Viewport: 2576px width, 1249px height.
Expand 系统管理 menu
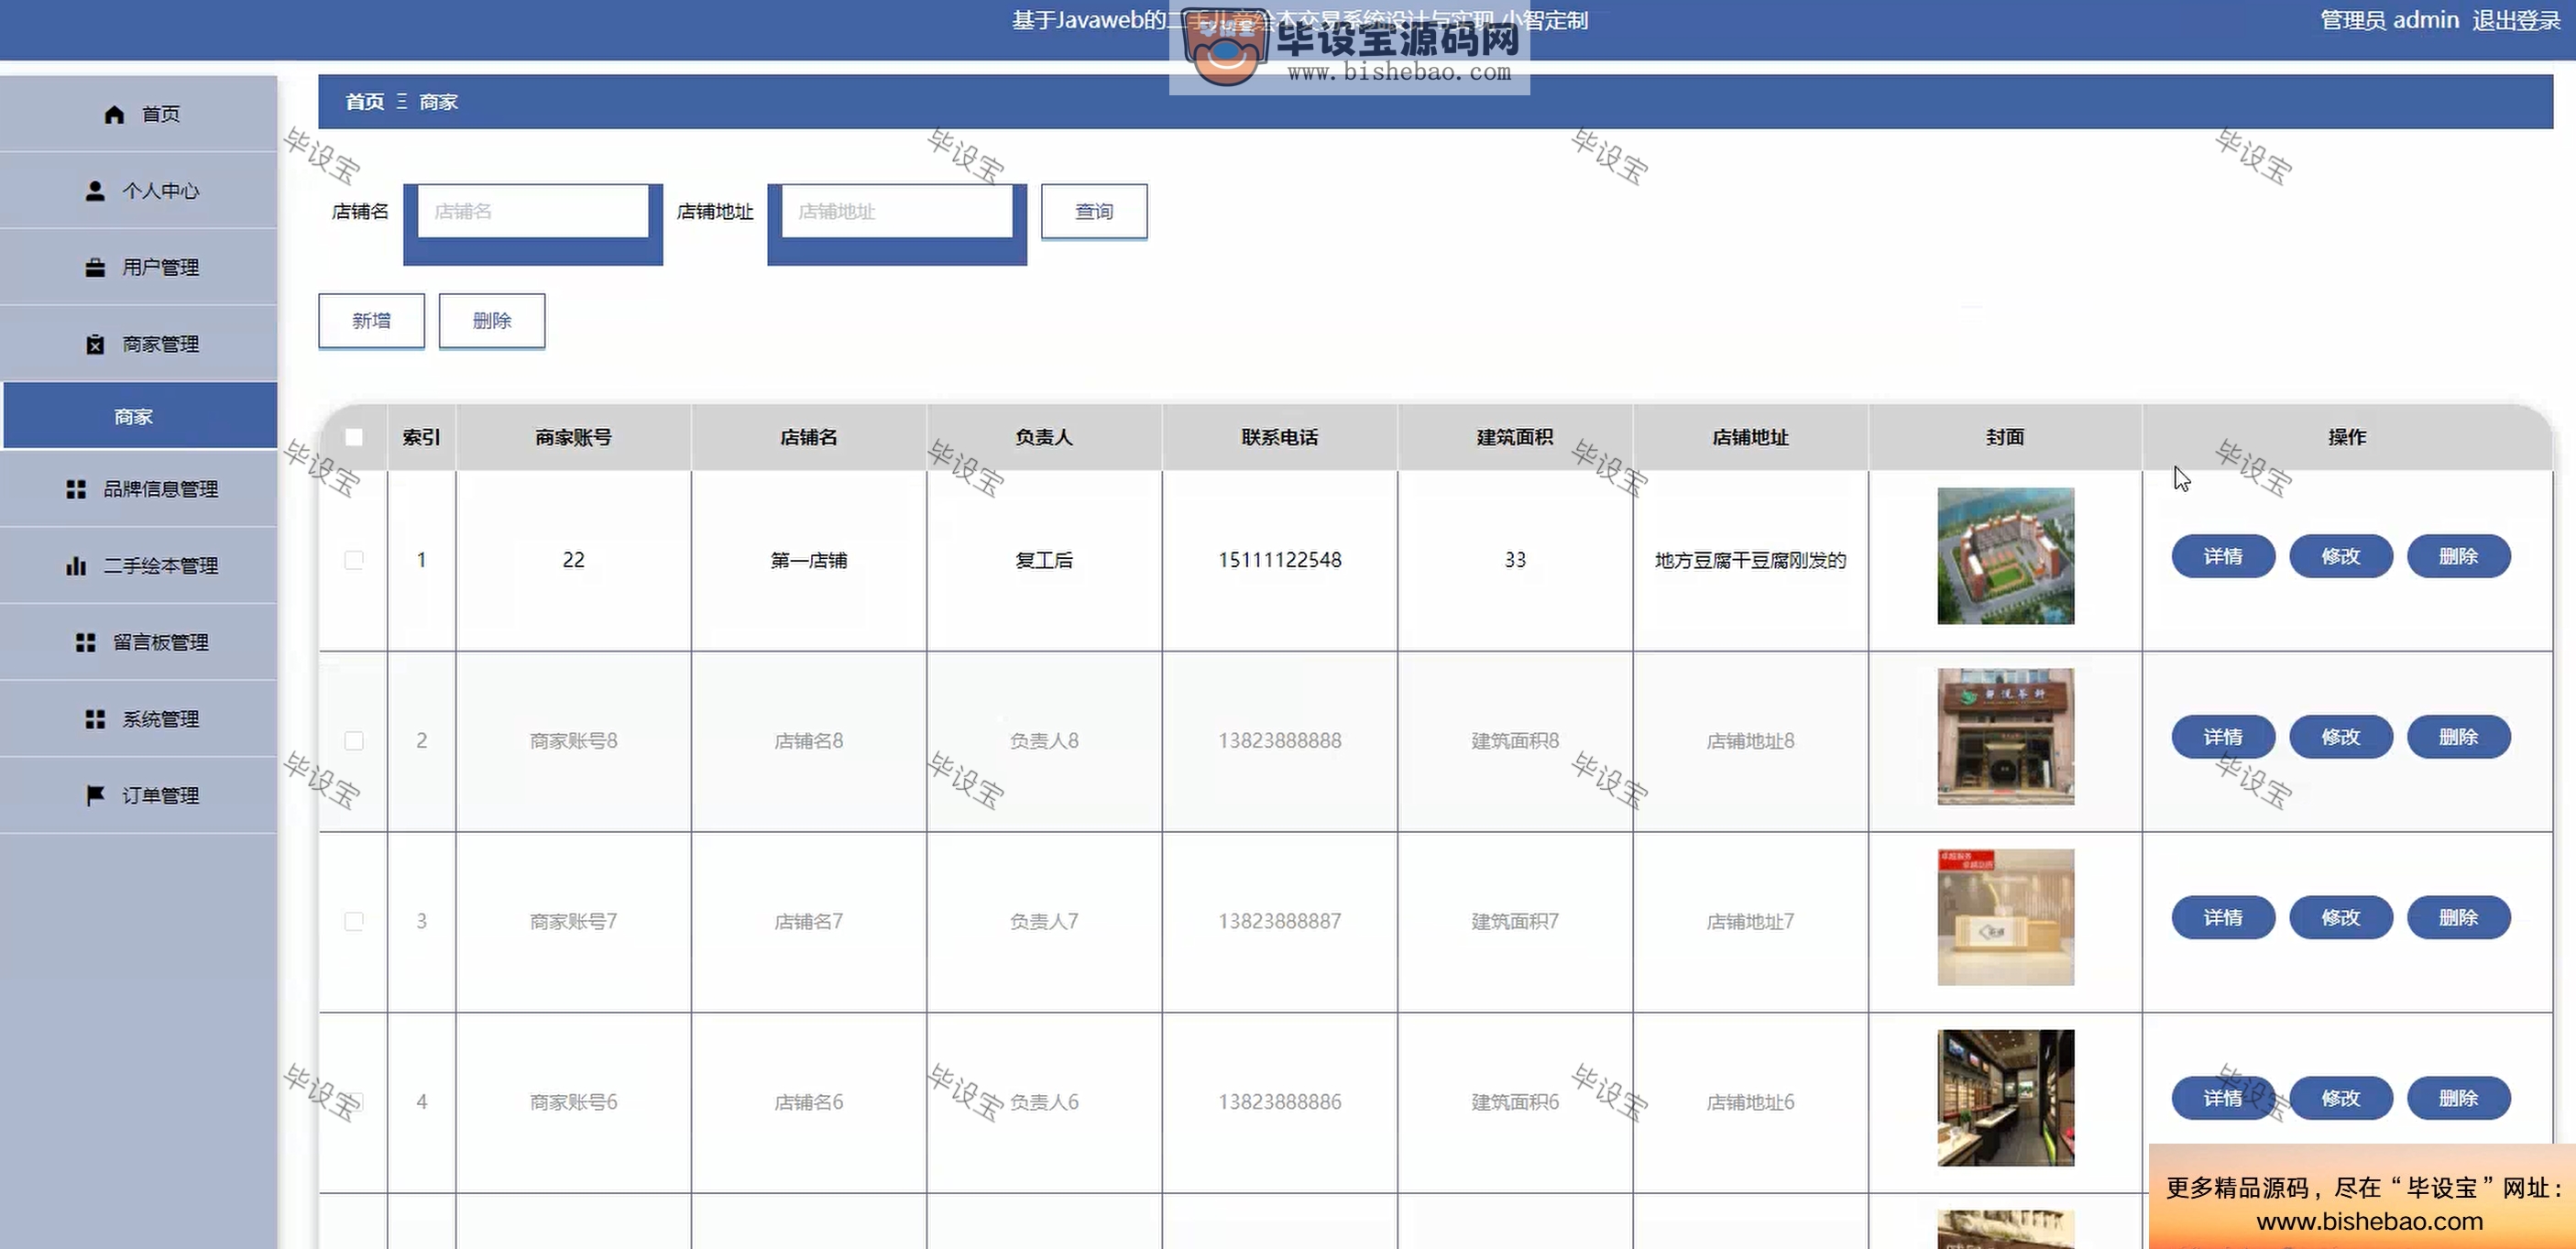tap(139, 719)
